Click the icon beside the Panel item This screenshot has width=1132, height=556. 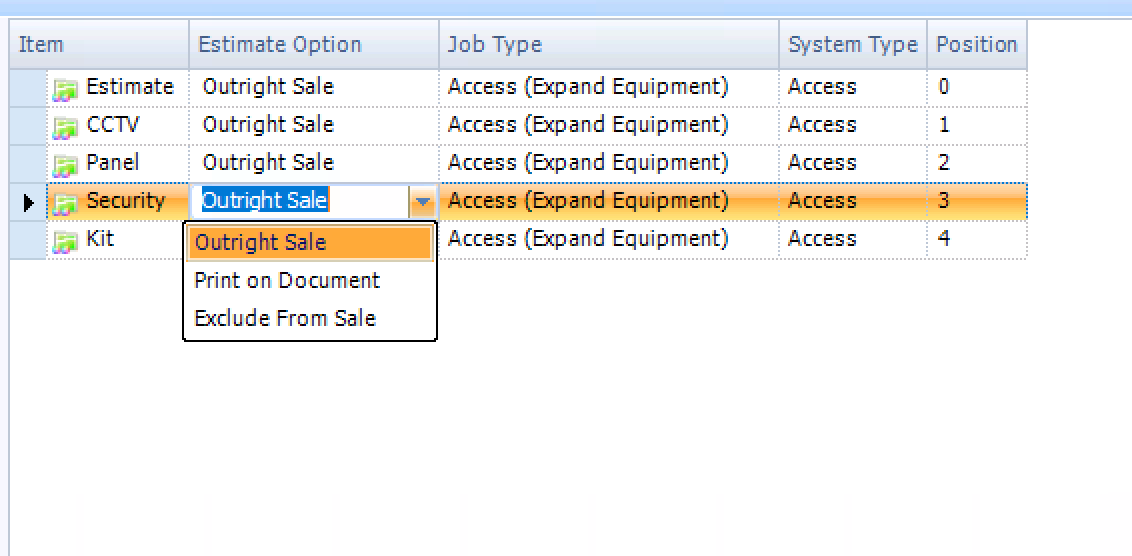coord(65,165)
